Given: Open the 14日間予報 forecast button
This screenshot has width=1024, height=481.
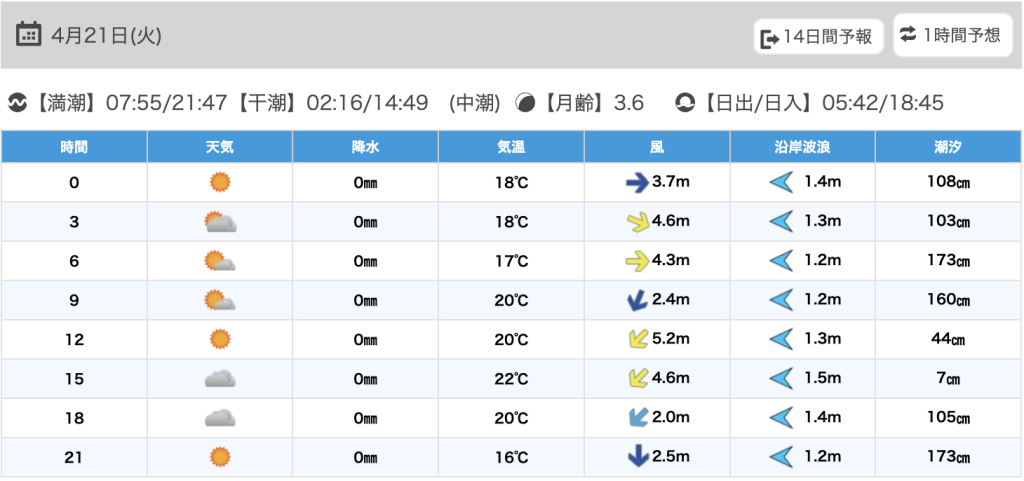Looking at the screenshot, I should click(818, 38).
